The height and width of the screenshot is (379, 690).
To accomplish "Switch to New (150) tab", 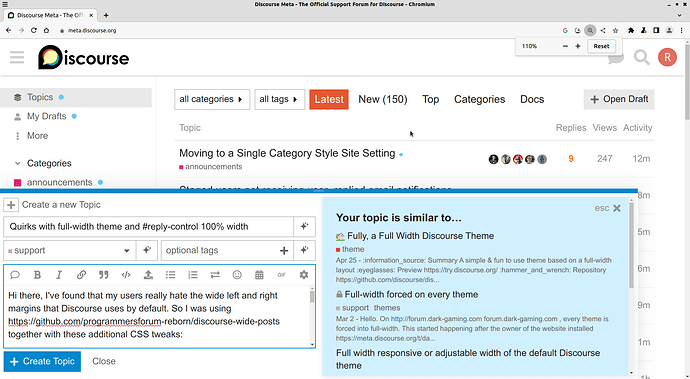I will [x=383, y=99].
